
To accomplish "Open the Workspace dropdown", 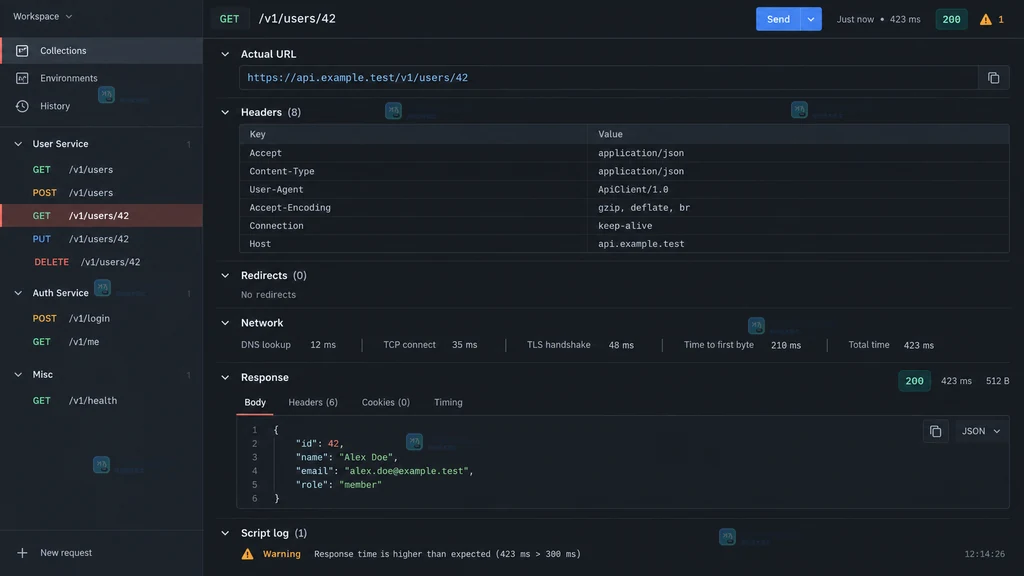I will (42, 16).
